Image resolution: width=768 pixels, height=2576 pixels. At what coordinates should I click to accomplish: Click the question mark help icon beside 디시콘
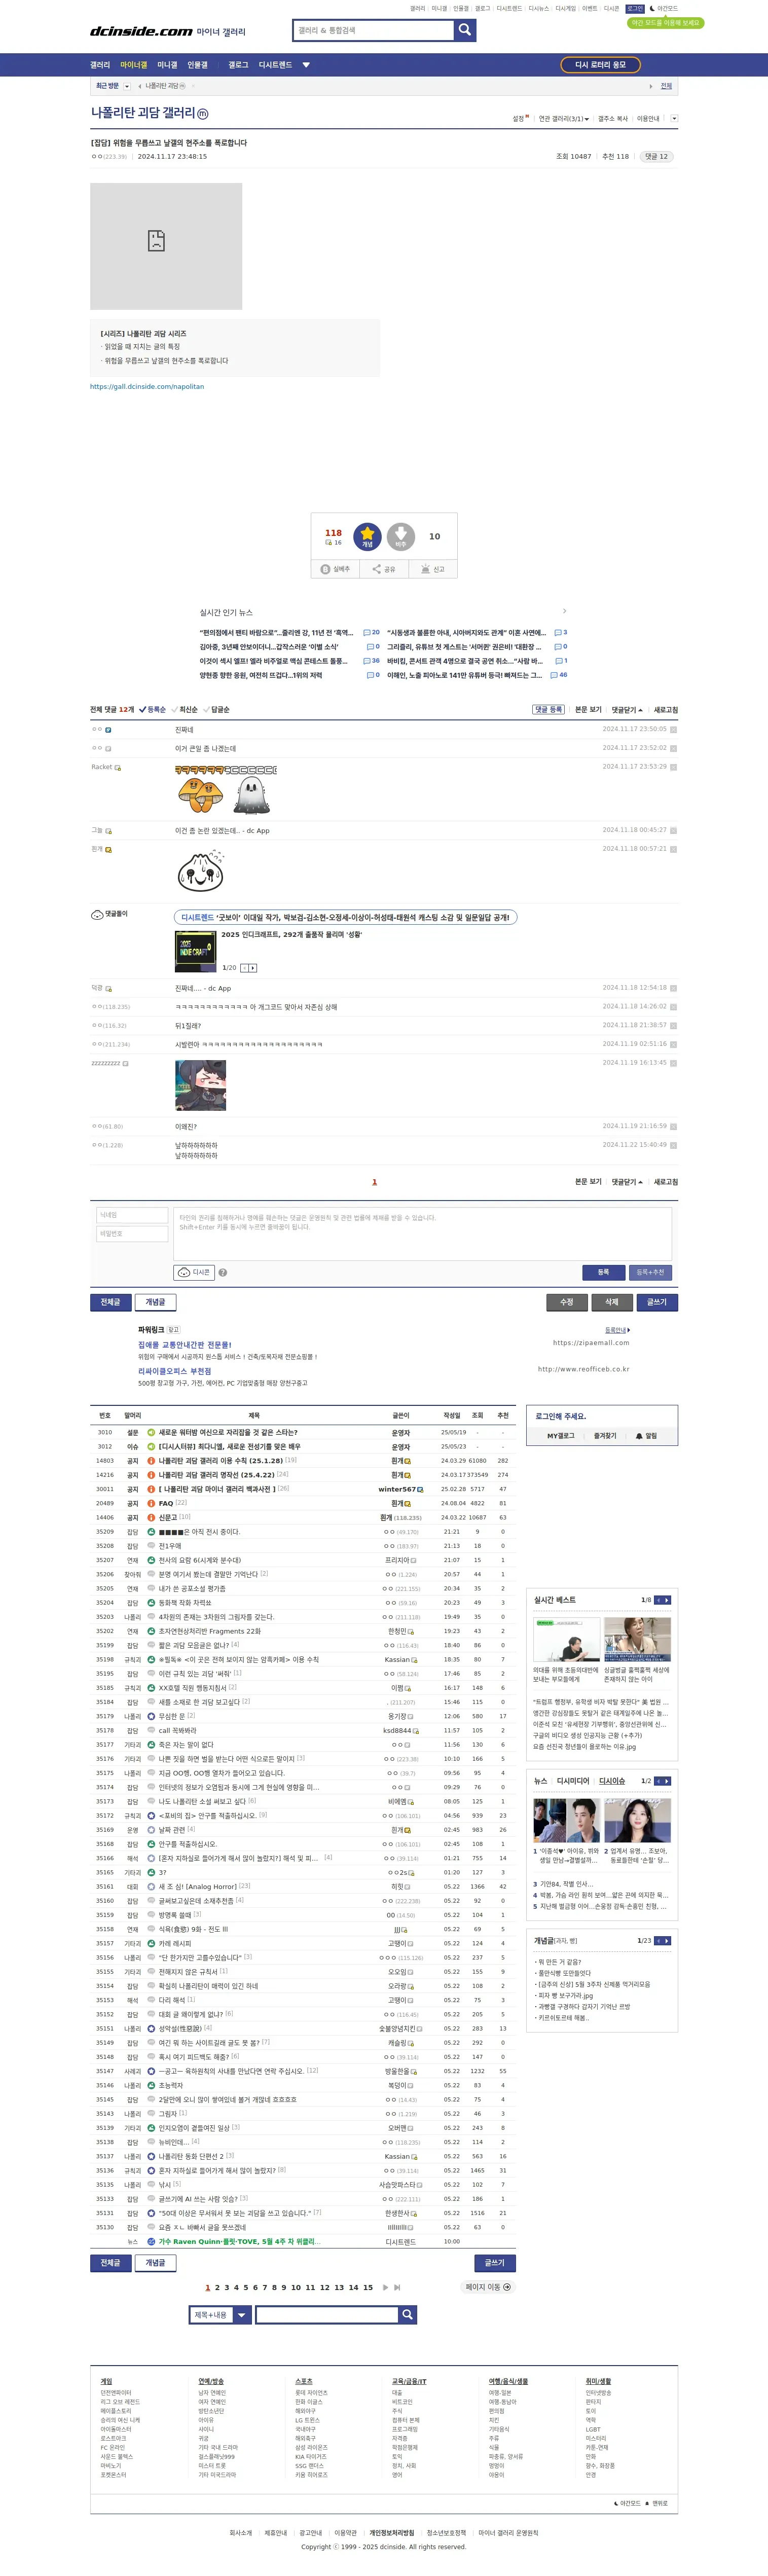point(223,1272)
